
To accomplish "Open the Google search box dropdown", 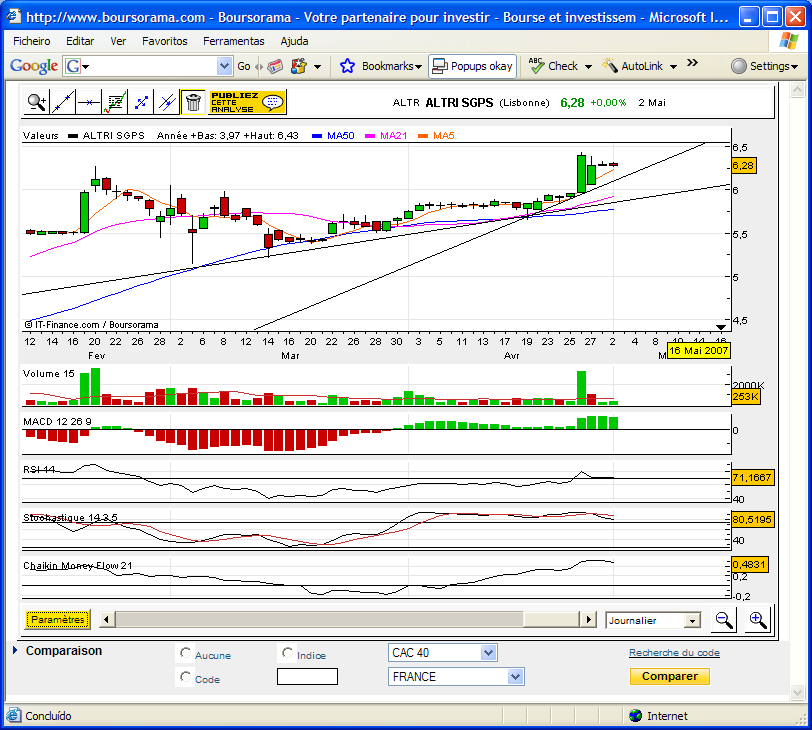I will coord(224,66).
